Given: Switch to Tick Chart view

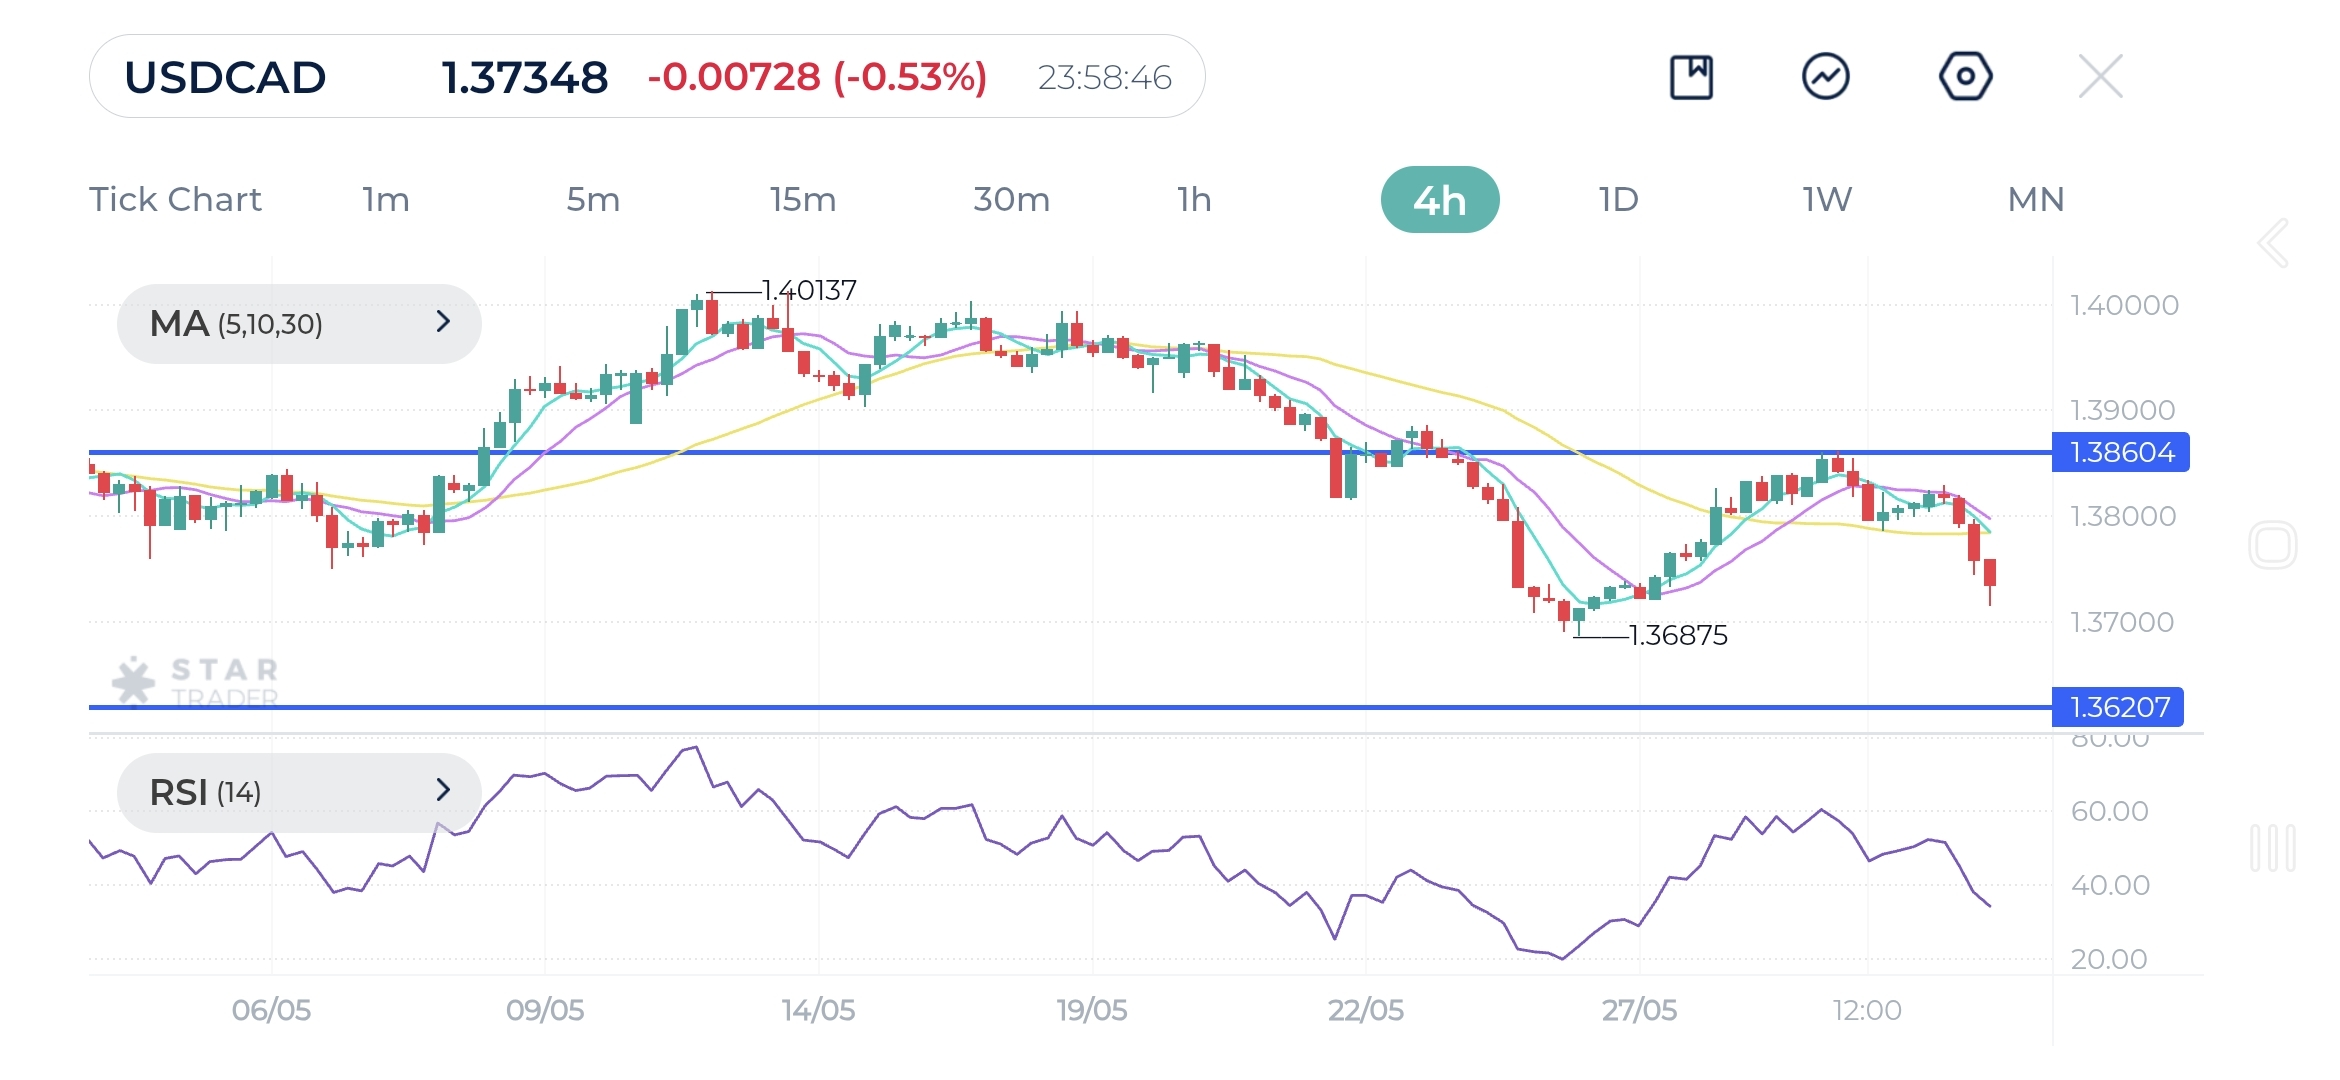Looking at the screenshot, I should coord(175,200).
